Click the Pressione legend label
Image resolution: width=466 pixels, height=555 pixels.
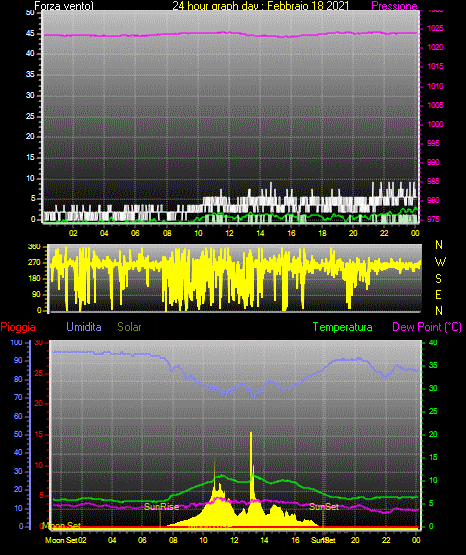click(394, 6)
